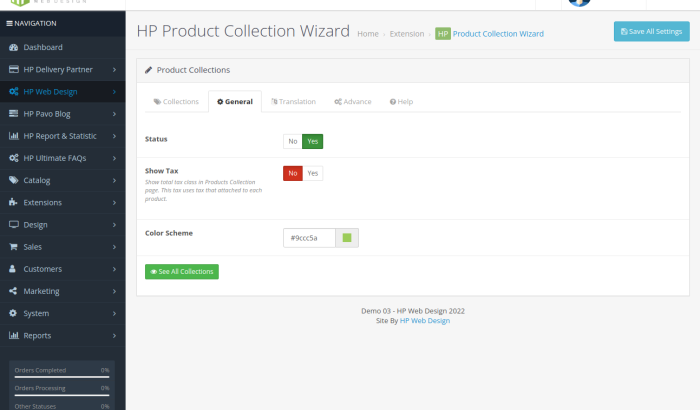Click the Show Tax help description text
Image resolution: width=700 pixels, height=410 pixels.
click(x=203, y=190)
